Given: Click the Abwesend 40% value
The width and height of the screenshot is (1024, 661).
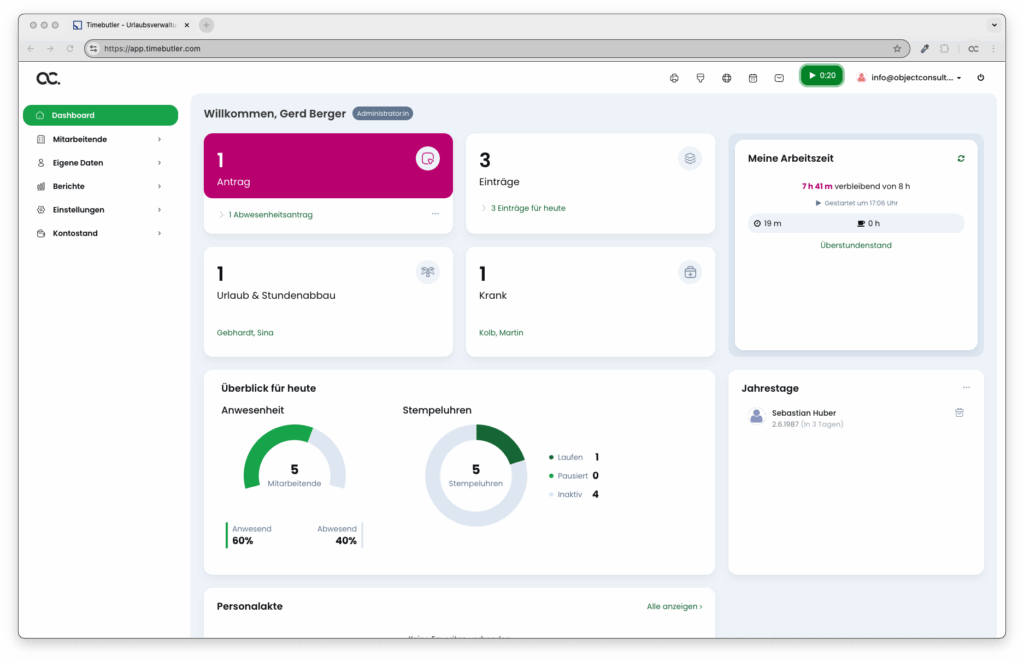Looking at the screenshot, I should coord(346,541).
